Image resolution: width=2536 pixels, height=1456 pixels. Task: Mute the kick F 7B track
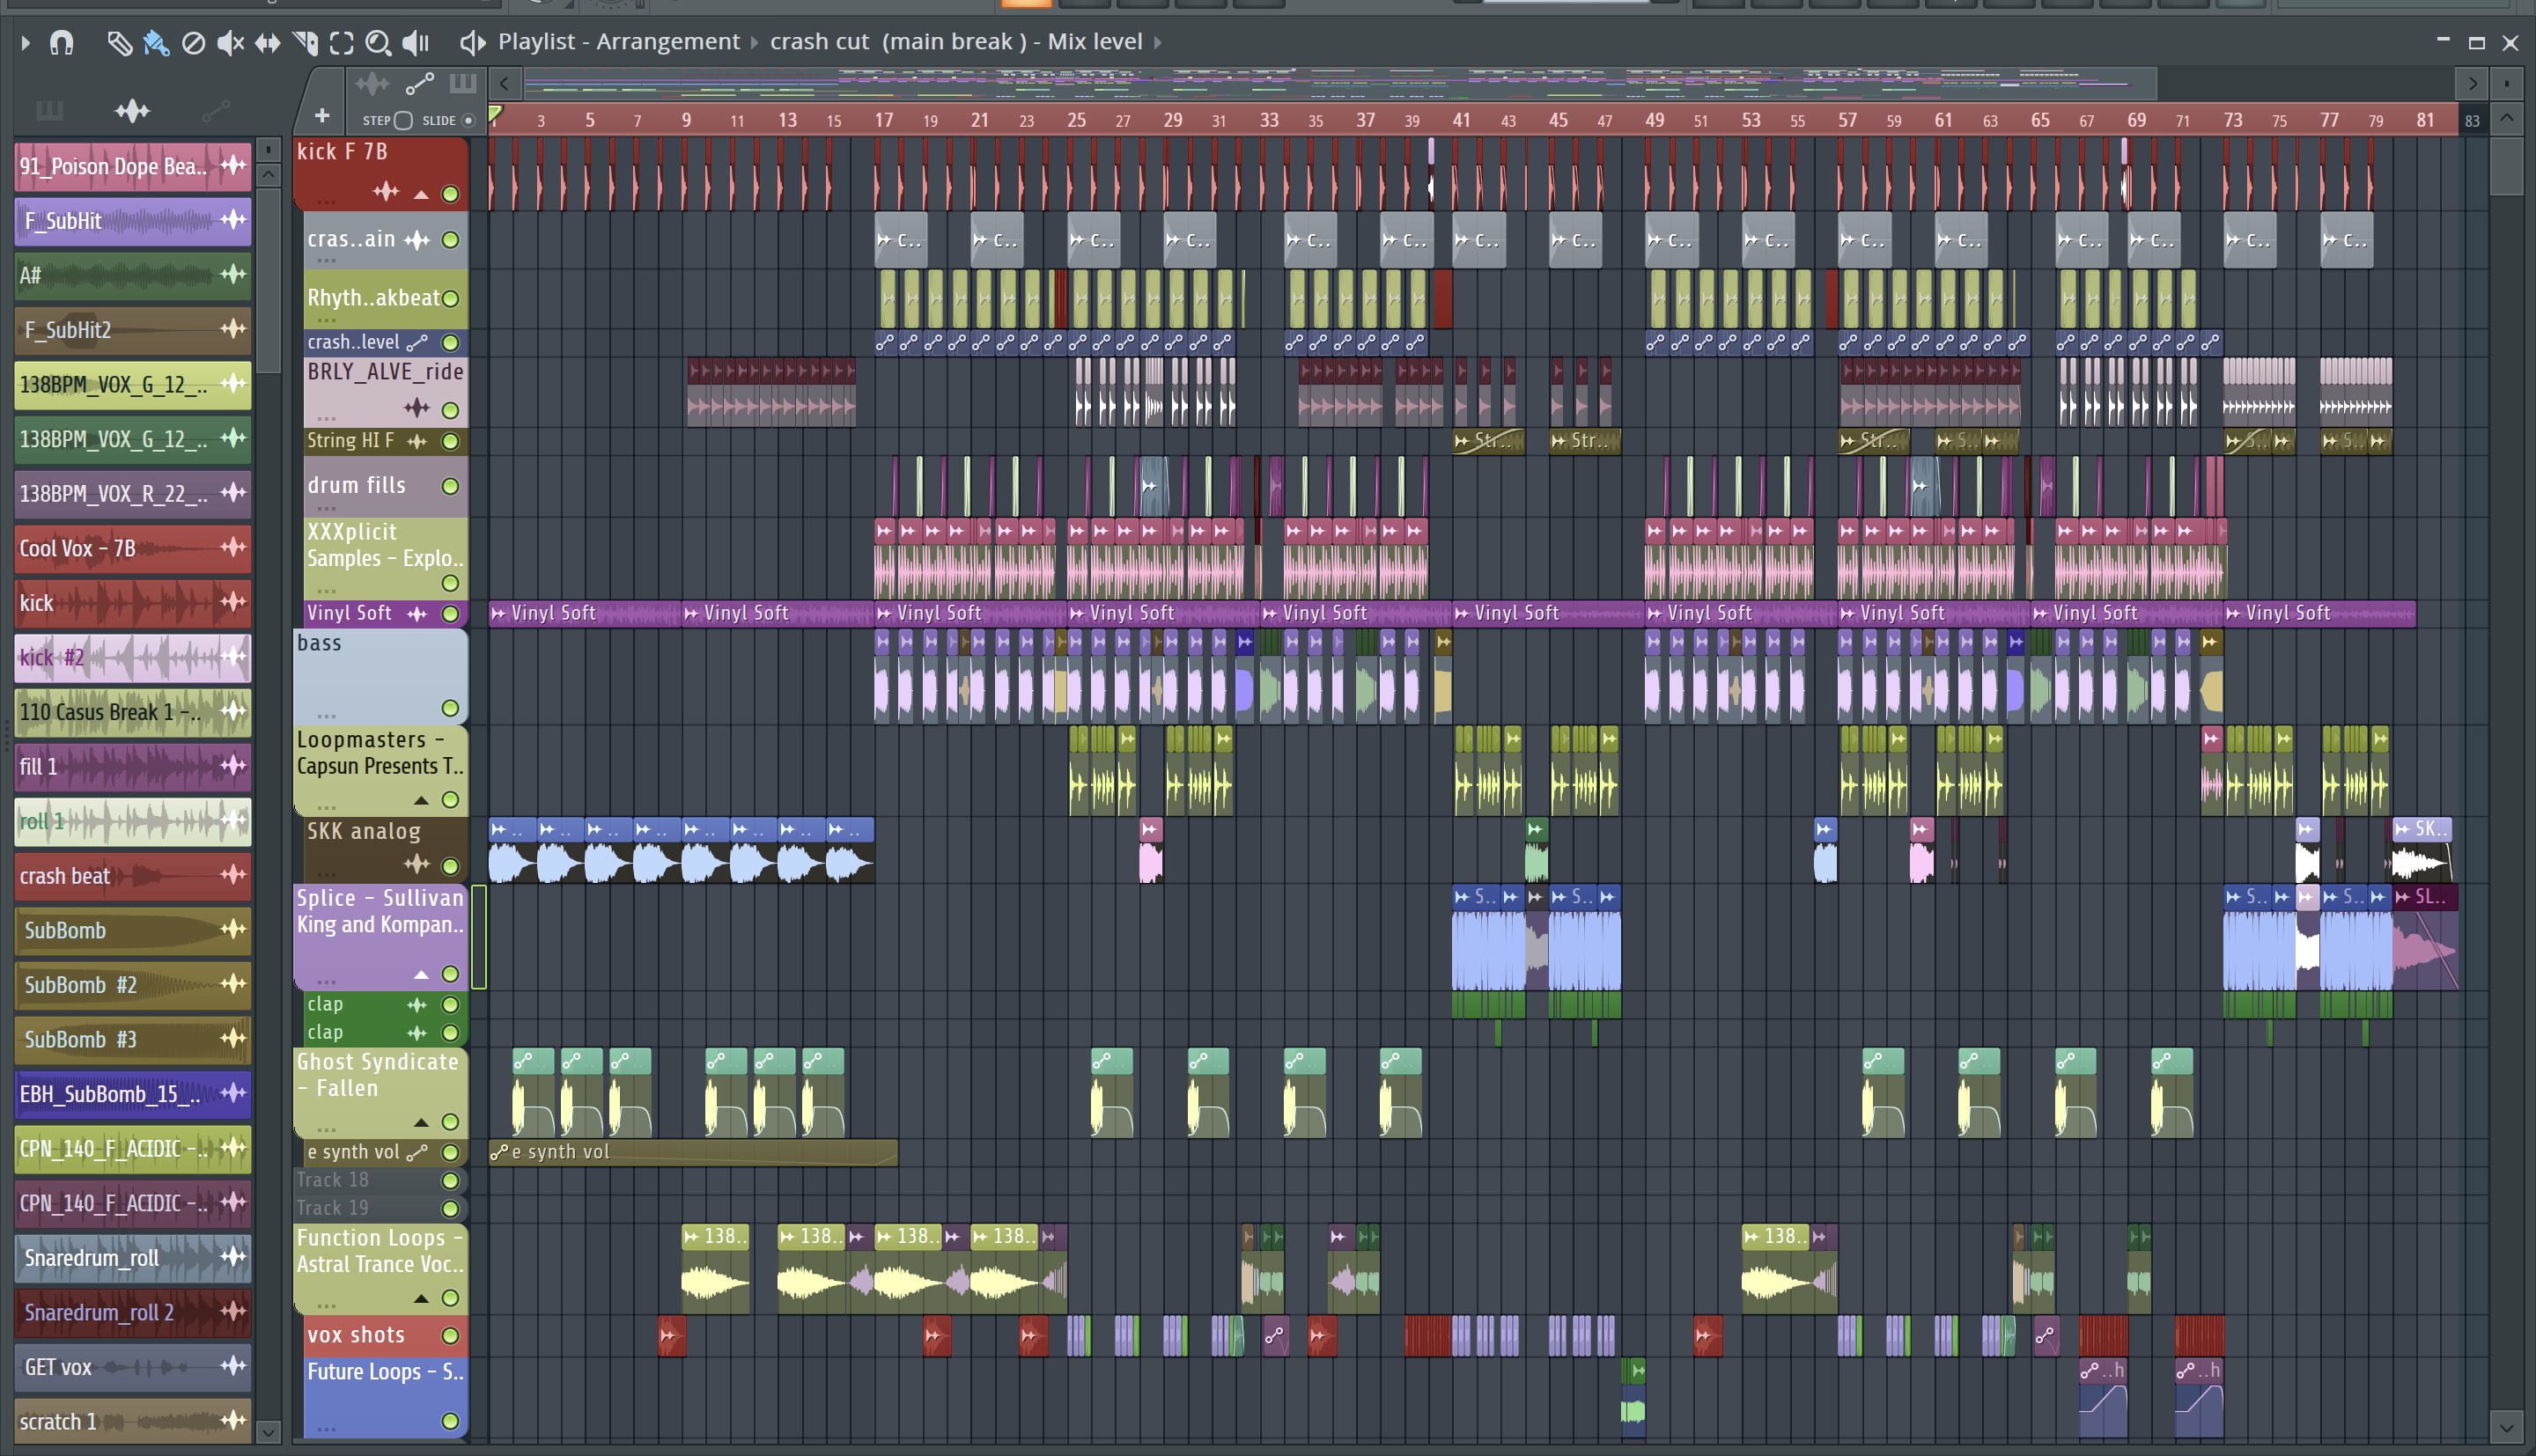pyautogui.click(x=450, y=193)
